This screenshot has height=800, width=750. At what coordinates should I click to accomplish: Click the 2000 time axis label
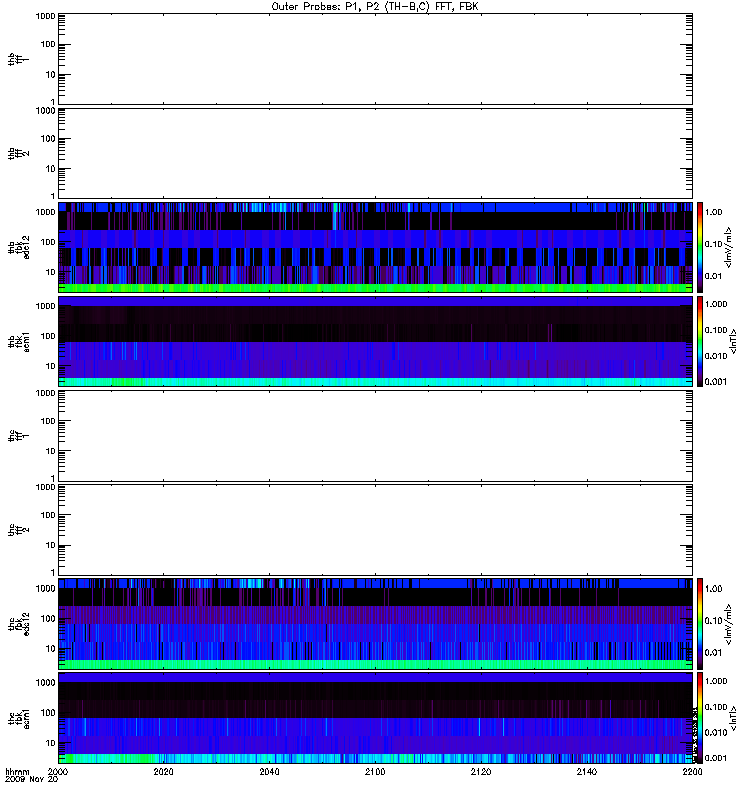coord(57,771)
